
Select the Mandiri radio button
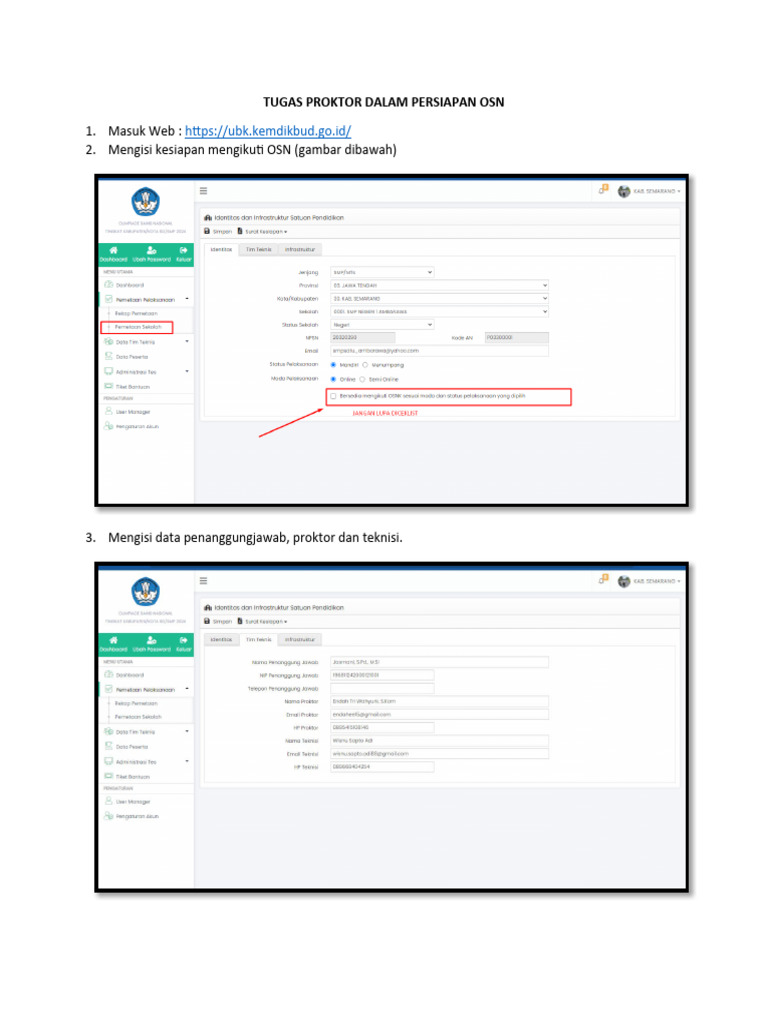click(x=333, y=364)
